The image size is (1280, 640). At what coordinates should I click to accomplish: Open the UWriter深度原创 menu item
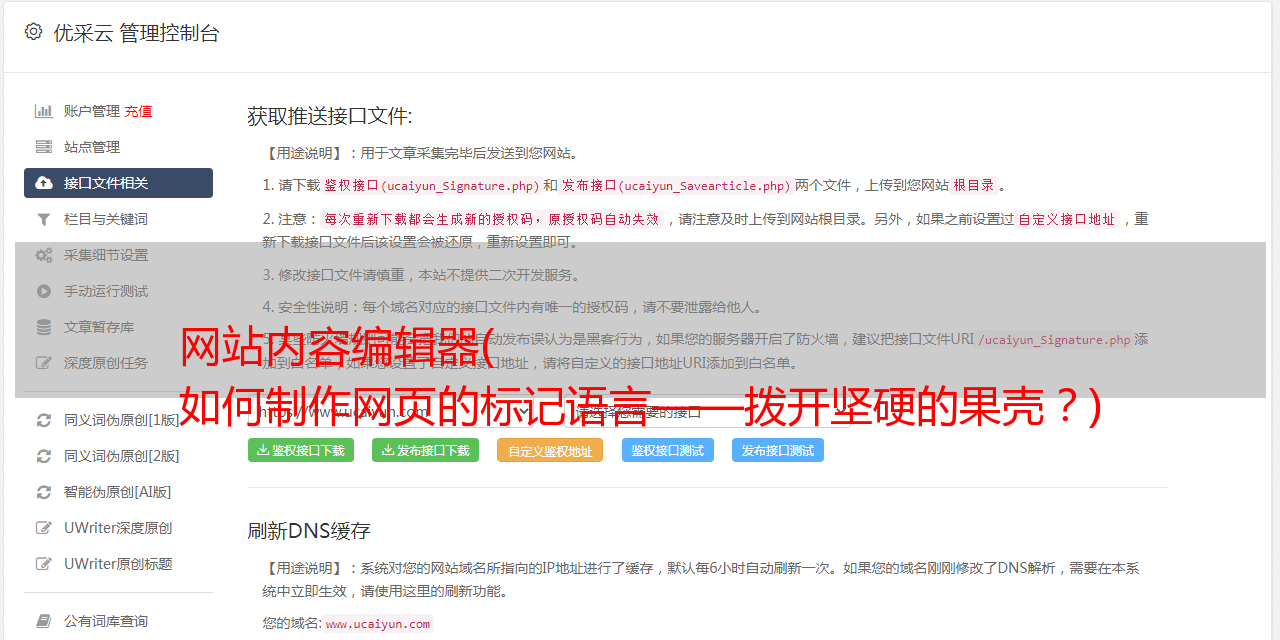pyautogui.click(x=118, y=528)
